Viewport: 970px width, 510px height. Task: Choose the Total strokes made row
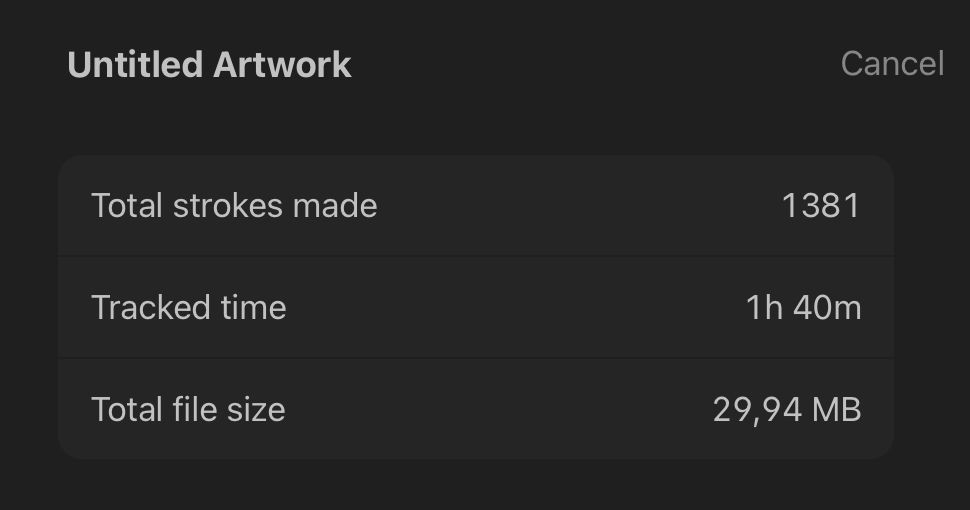(476, 205)
